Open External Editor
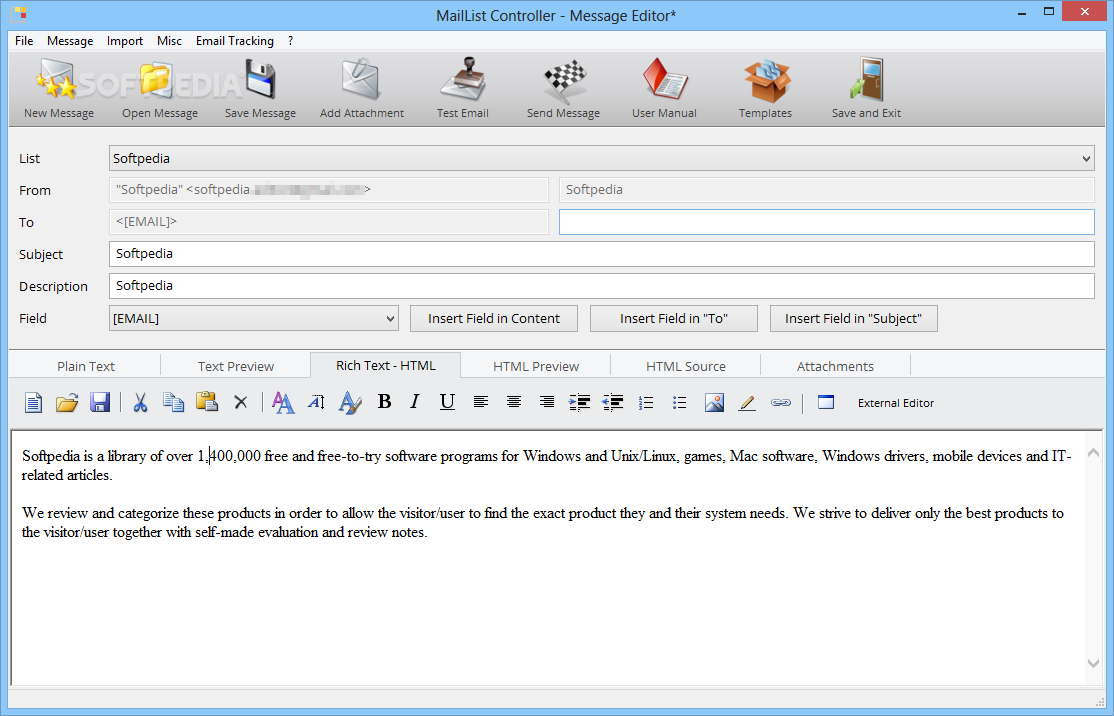The image size is (1114, 716). coord(896,403)
